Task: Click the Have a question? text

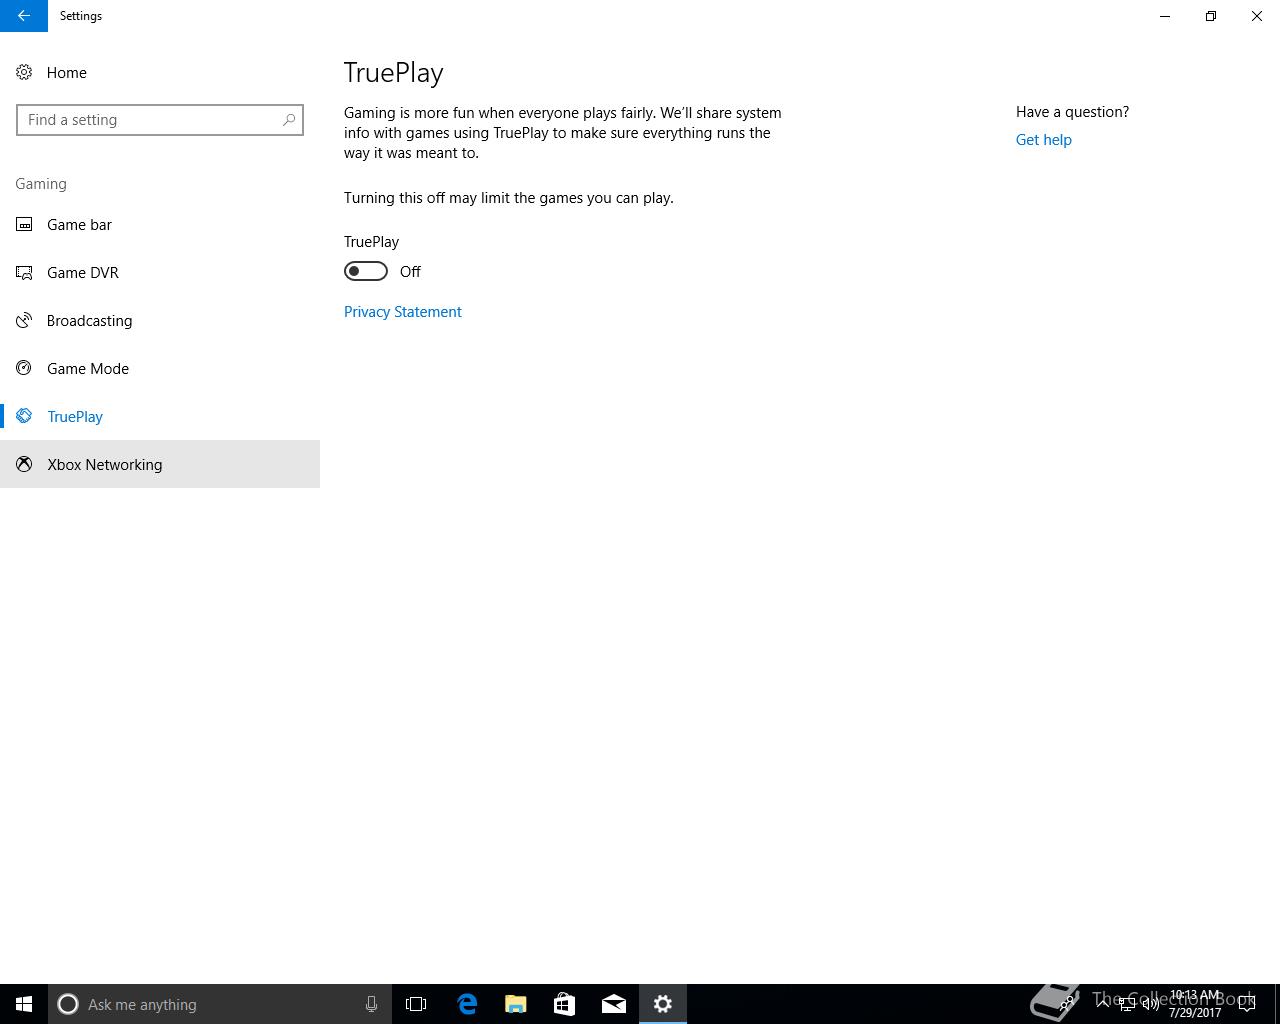Action: coord(1073,112)
